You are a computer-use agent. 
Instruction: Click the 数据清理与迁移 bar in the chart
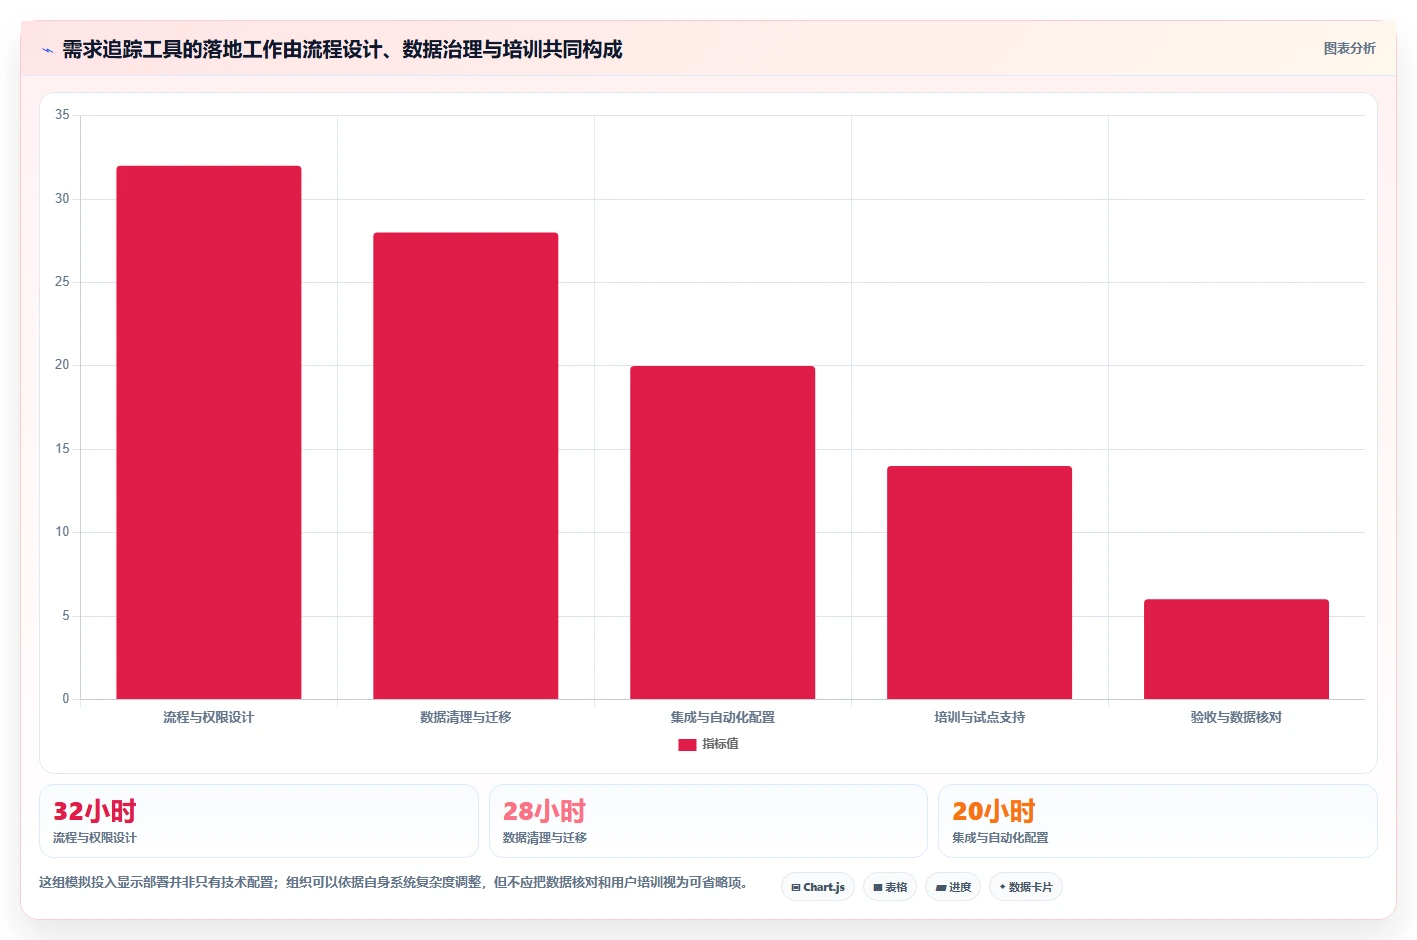click(x=466, y=466)
